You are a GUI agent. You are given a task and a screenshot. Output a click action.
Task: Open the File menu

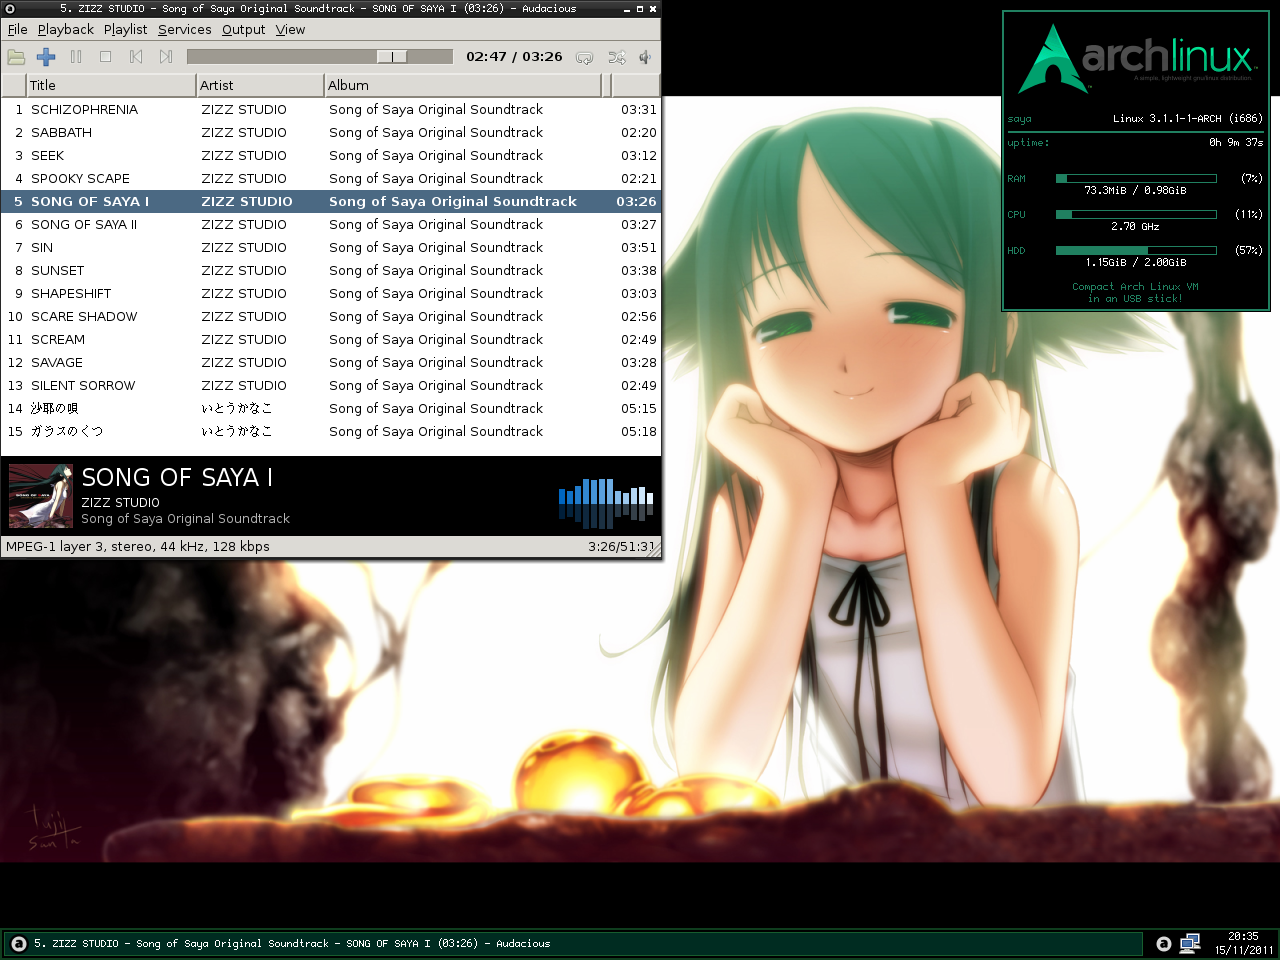point(18,29)
